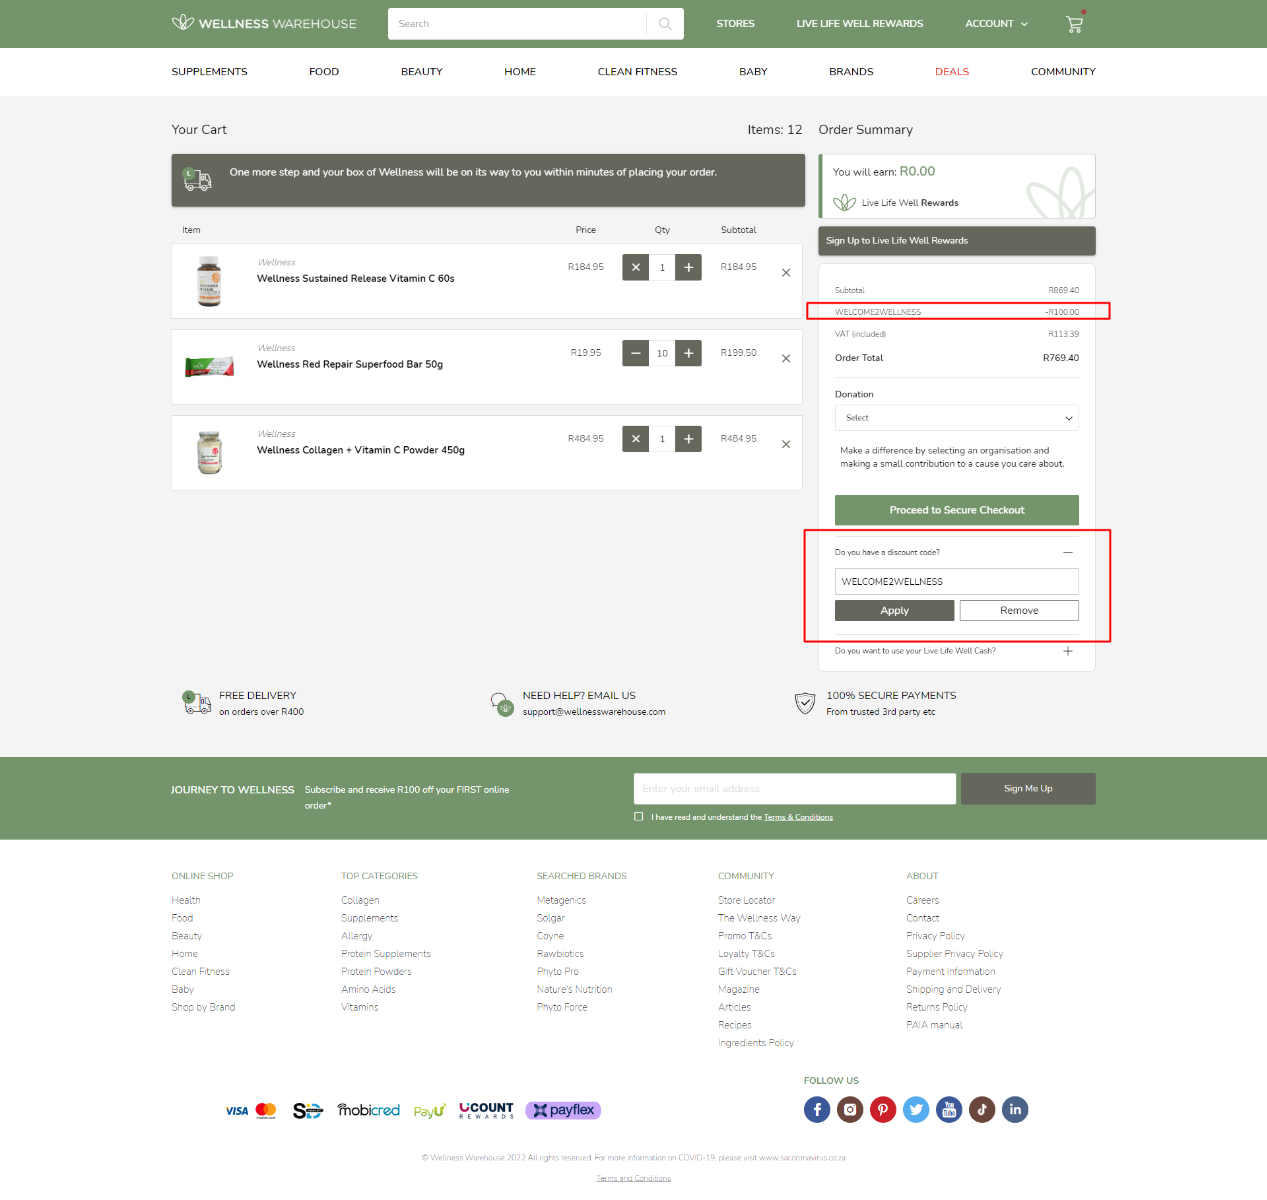Click Proceed to Secure Checkout
Screen dimensions: 1267x1200
957,510
